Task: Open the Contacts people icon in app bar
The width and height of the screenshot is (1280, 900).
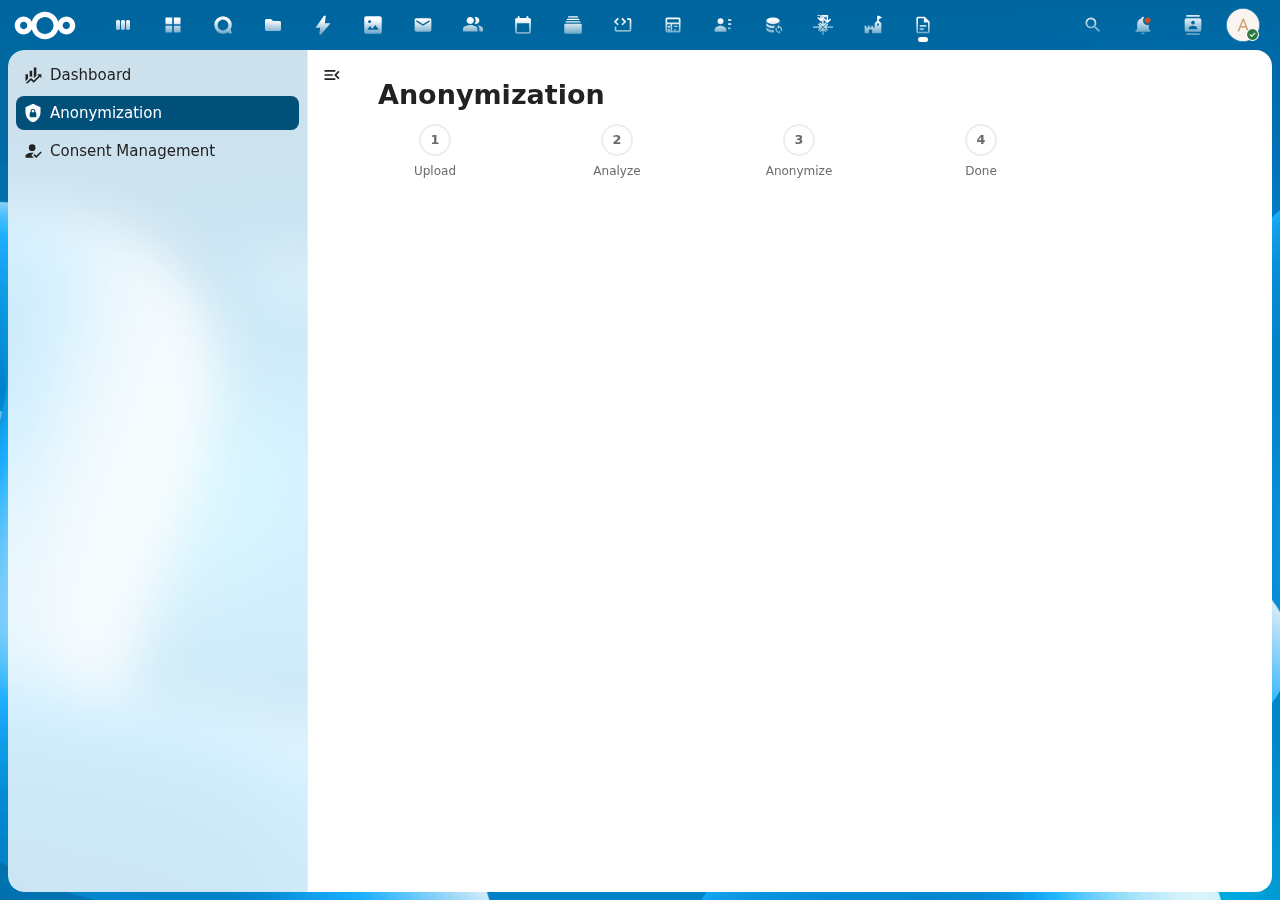Action: coord(473,25)
